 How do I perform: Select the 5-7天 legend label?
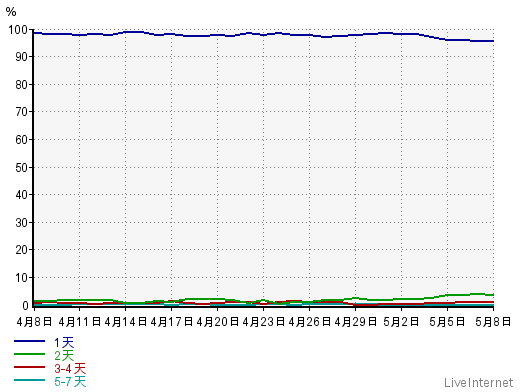[x=70, y=381]
